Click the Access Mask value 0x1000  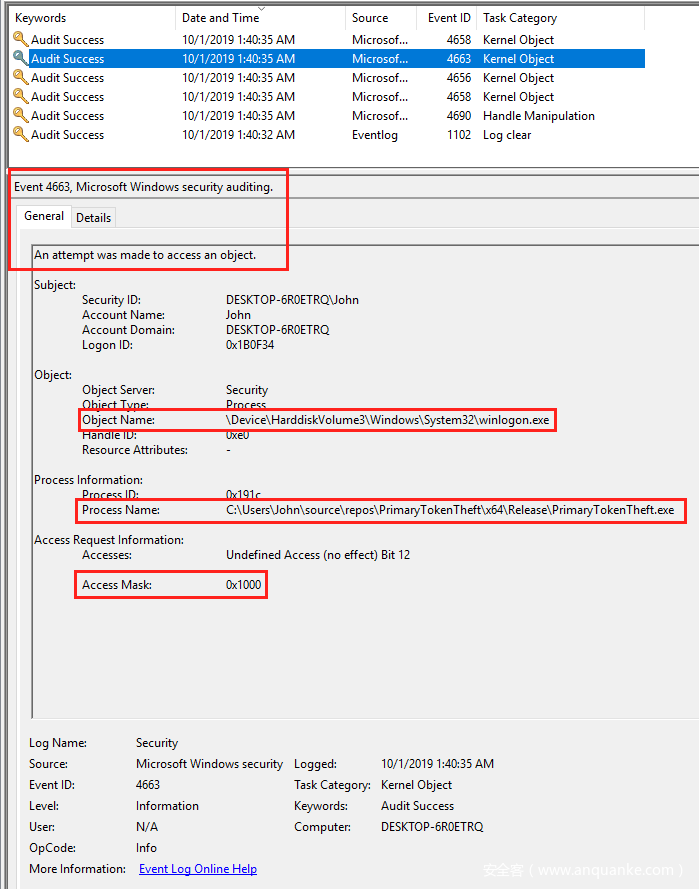(x=245, y=585)
